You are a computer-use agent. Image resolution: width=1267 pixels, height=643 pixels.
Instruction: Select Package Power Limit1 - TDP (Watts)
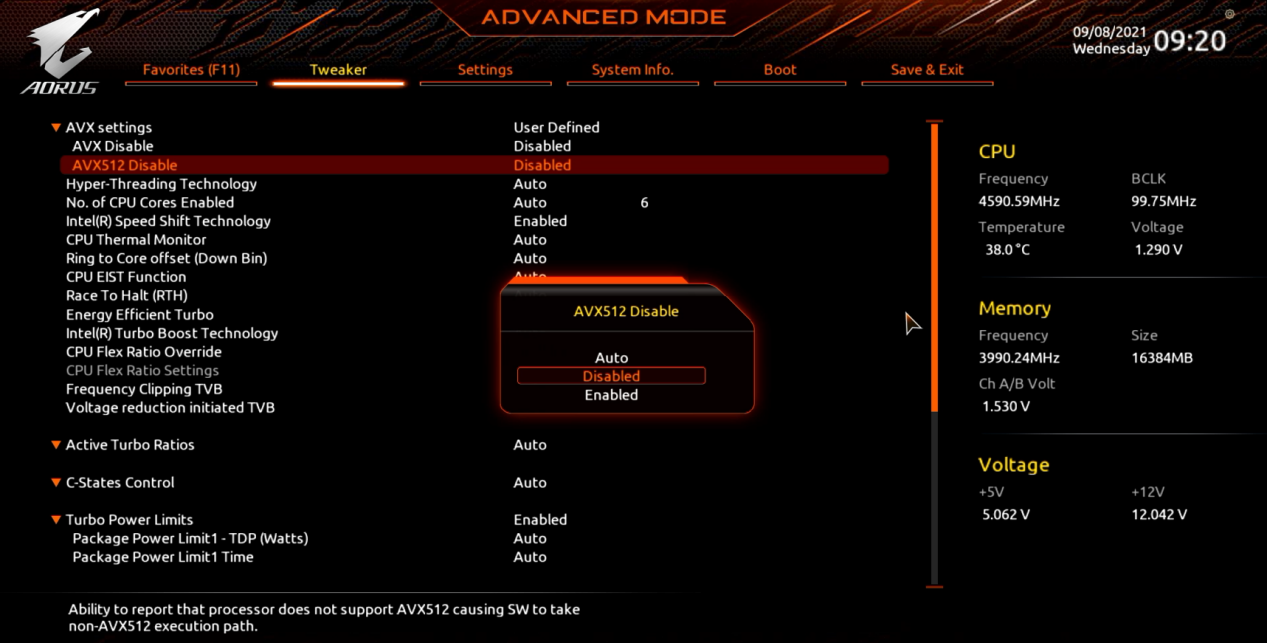[x=190, y=538]
